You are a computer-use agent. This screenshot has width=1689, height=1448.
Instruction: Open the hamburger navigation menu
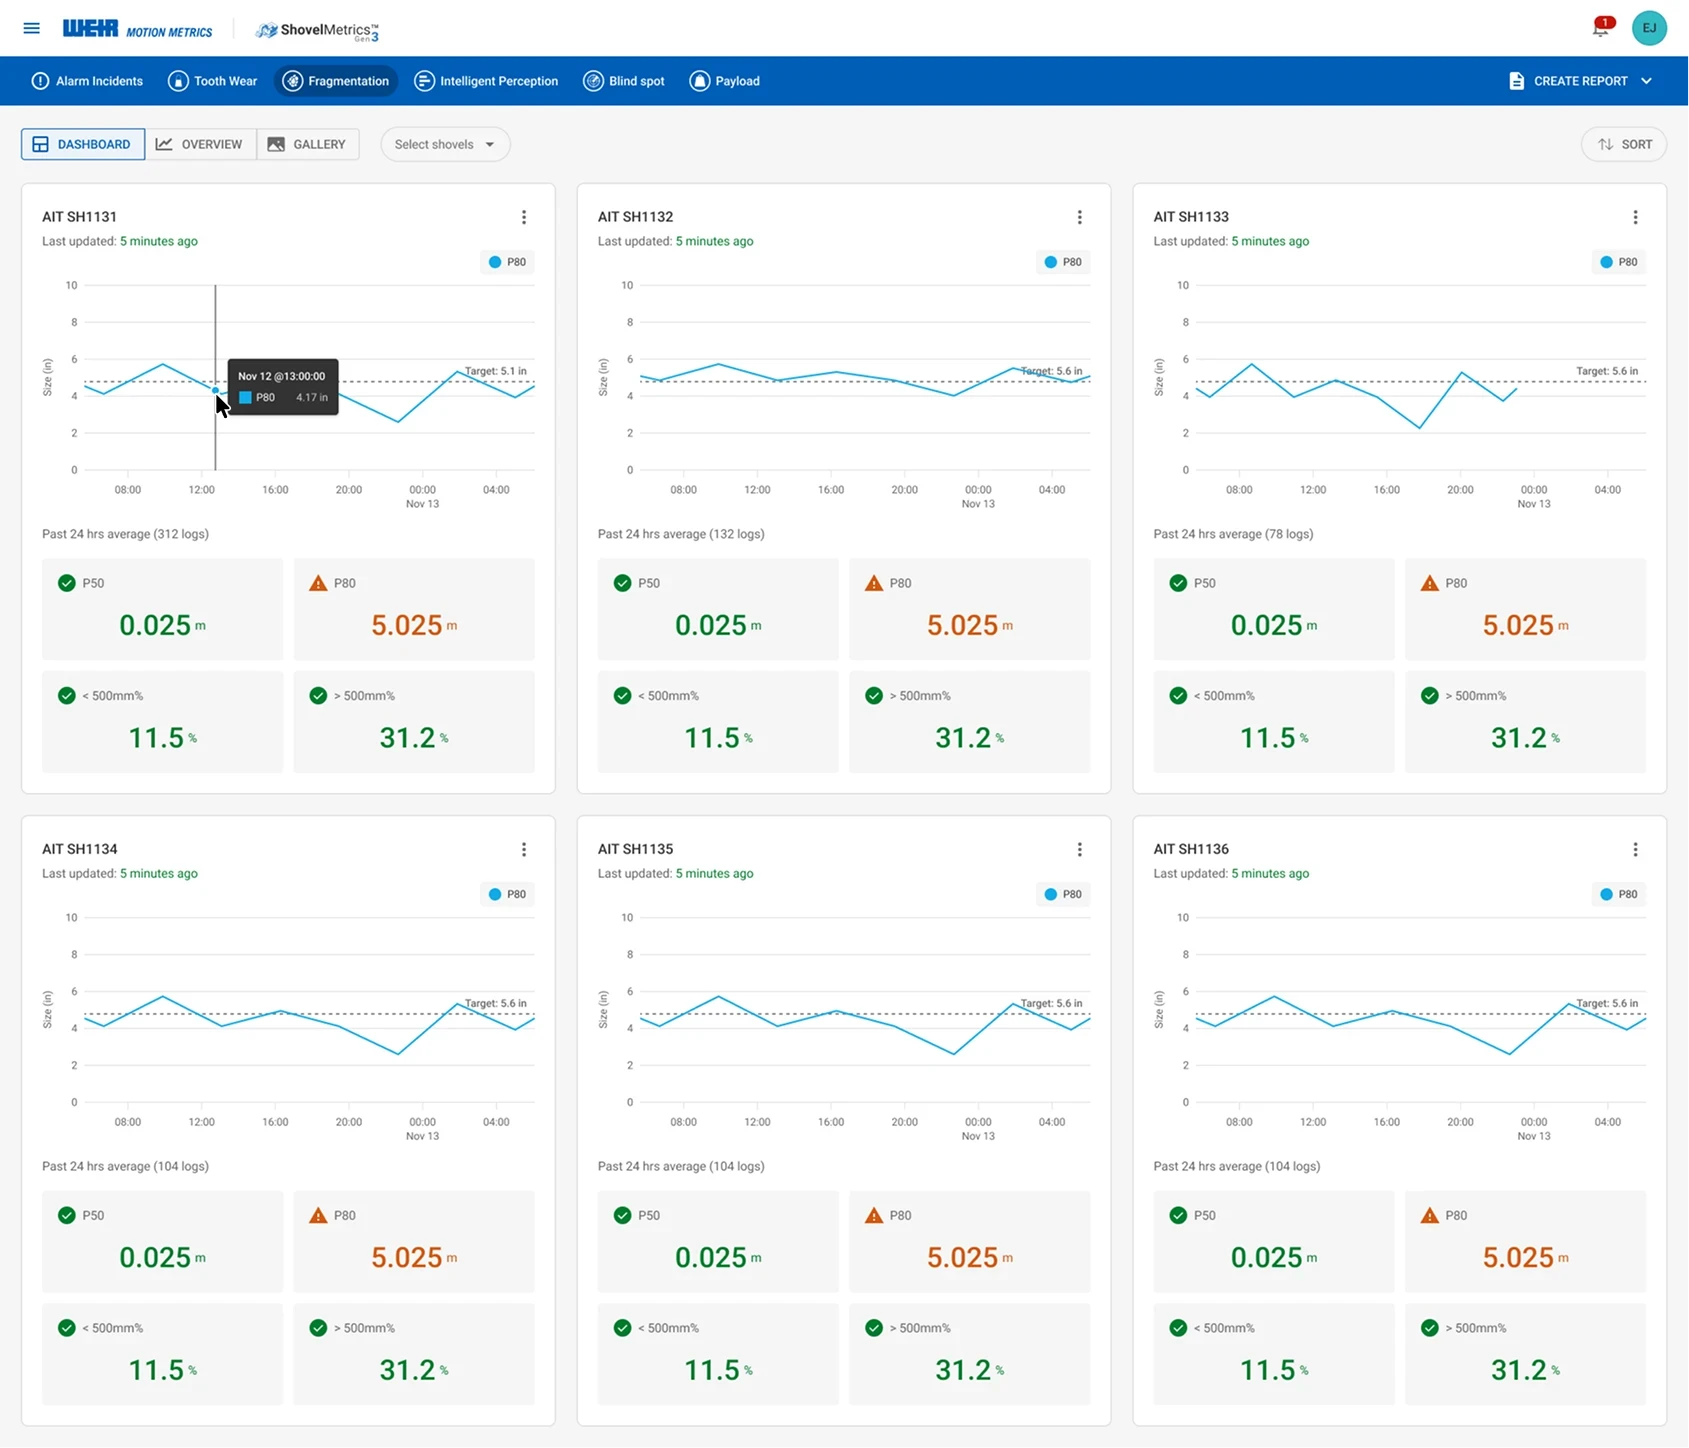click(x=32, y=28)
